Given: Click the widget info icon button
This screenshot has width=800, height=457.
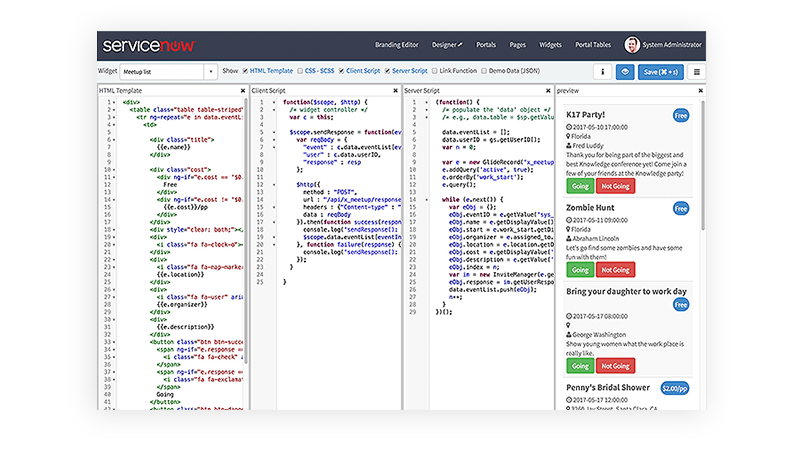Looking at the screenshot, I should [x=603, y=72].
